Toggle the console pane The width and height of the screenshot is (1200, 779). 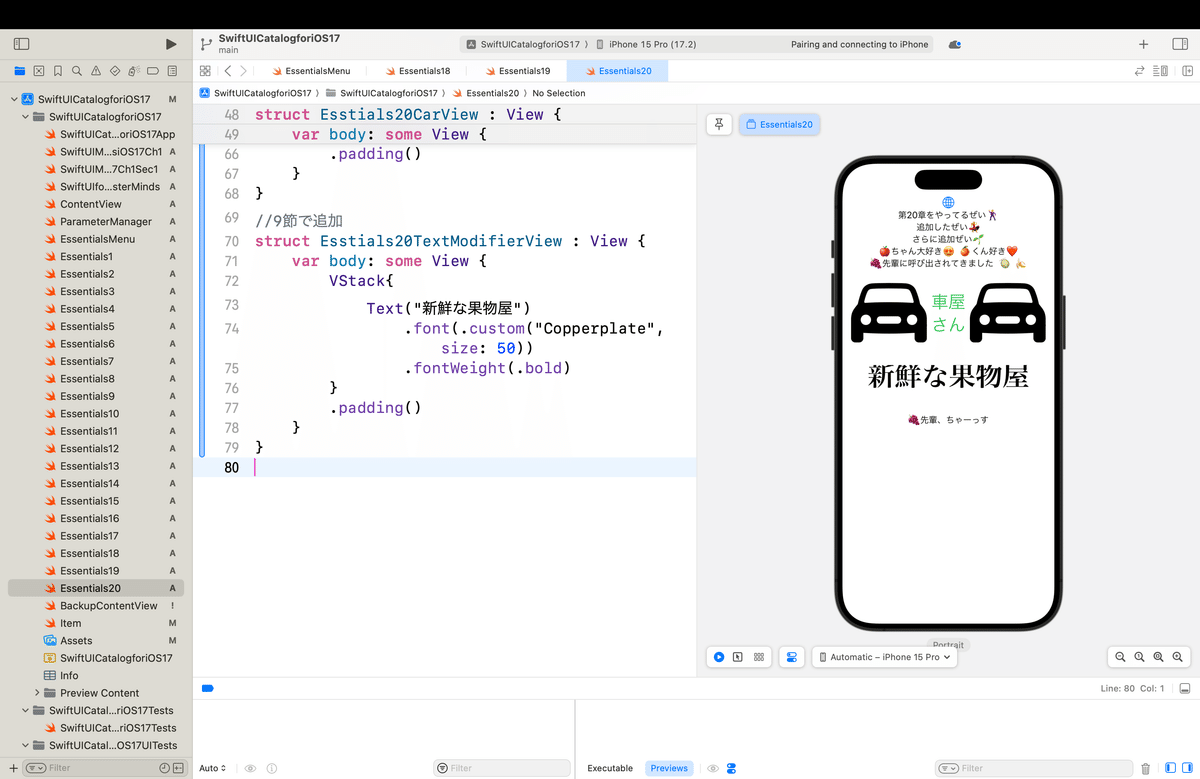[1186, 768]
